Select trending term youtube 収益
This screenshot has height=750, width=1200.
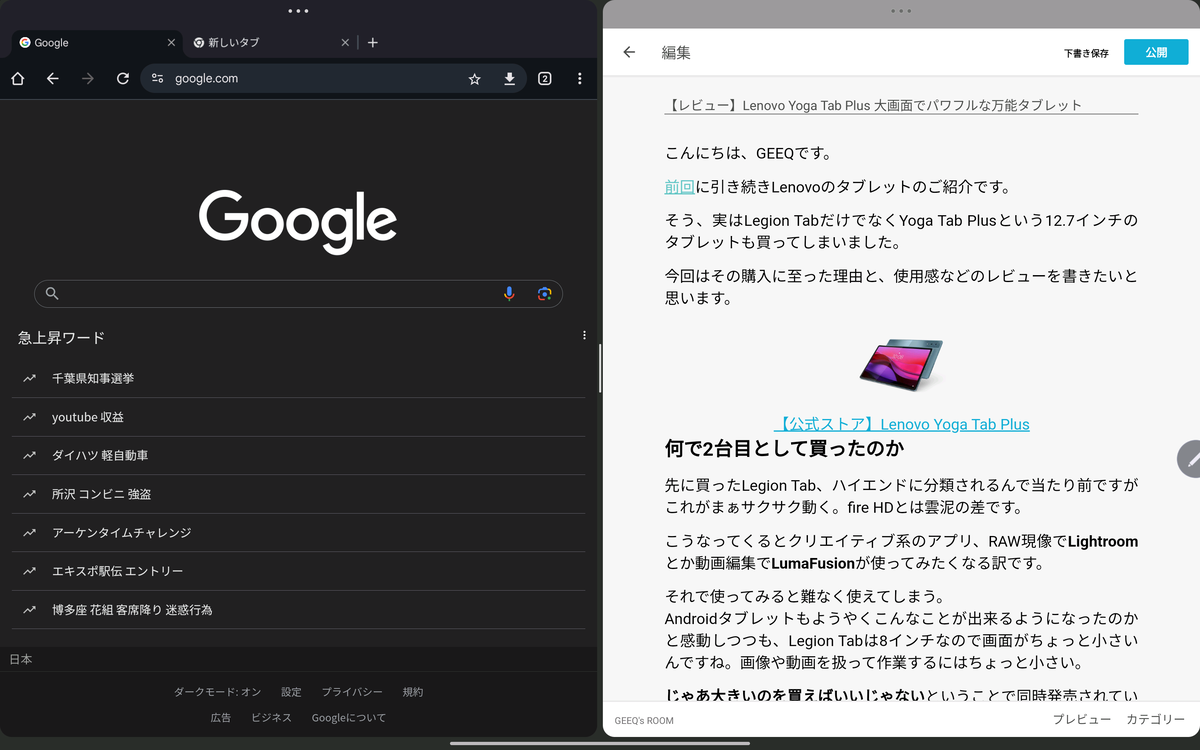tap(299, 417)
